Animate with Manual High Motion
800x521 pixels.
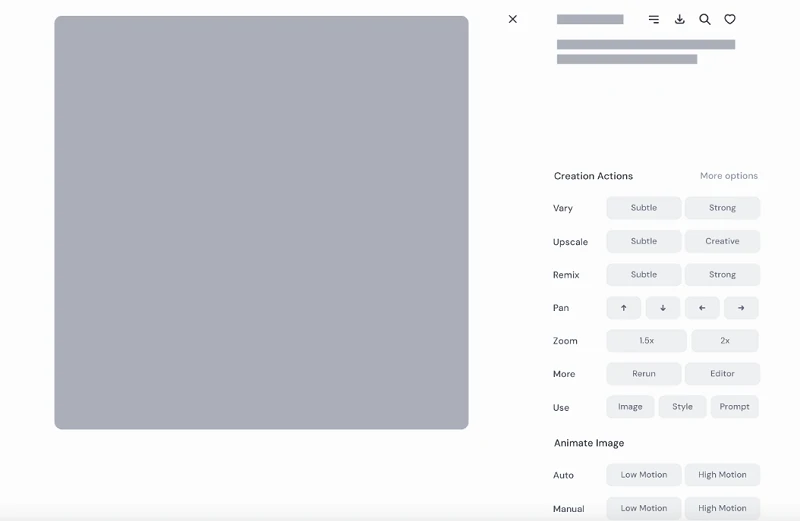coord(722,508)
